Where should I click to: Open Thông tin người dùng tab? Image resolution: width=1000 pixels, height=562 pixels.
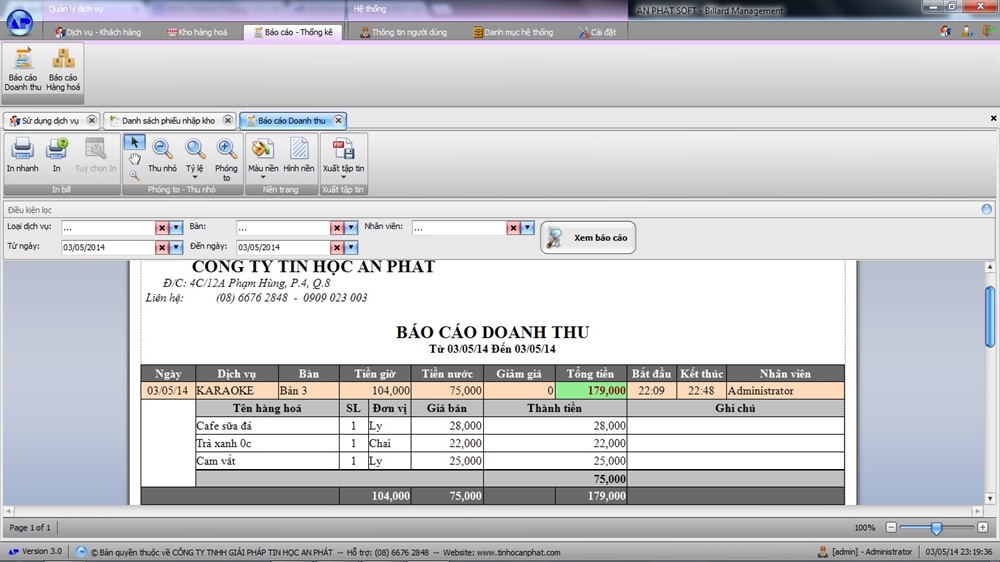click(x=403, y=32)
